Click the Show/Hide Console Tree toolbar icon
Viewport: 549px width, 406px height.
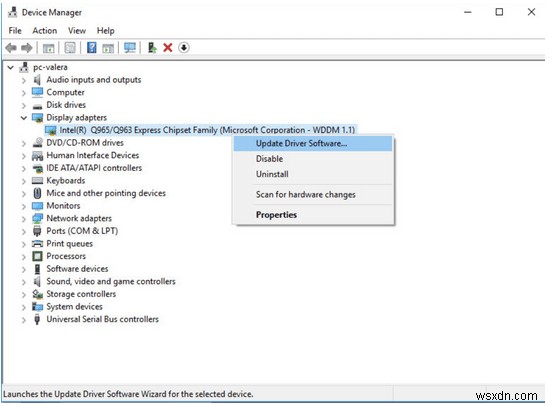(x=48, y=48)
